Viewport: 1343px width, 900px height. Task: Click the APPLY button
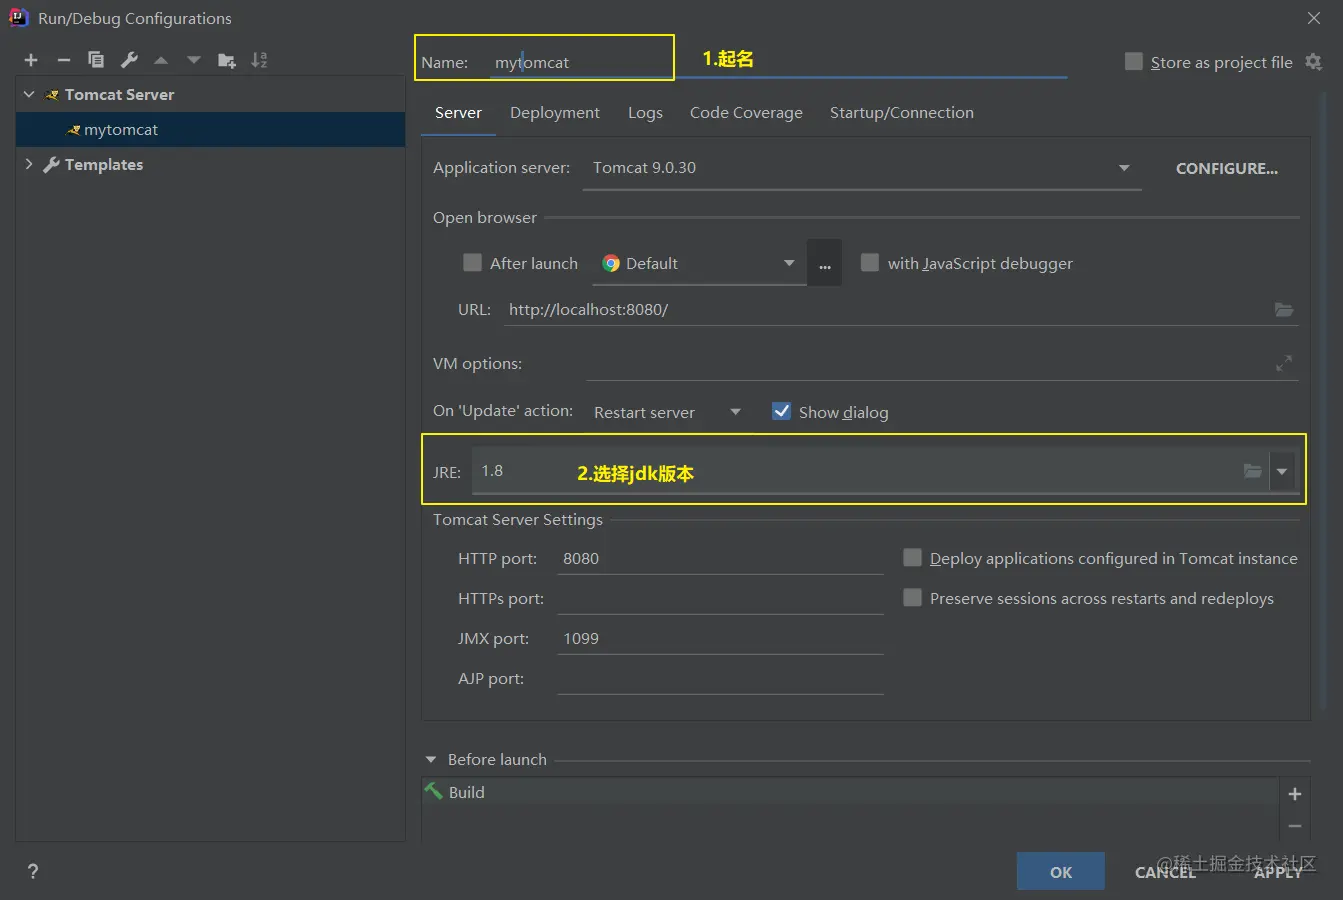[x=1278, y=872]
